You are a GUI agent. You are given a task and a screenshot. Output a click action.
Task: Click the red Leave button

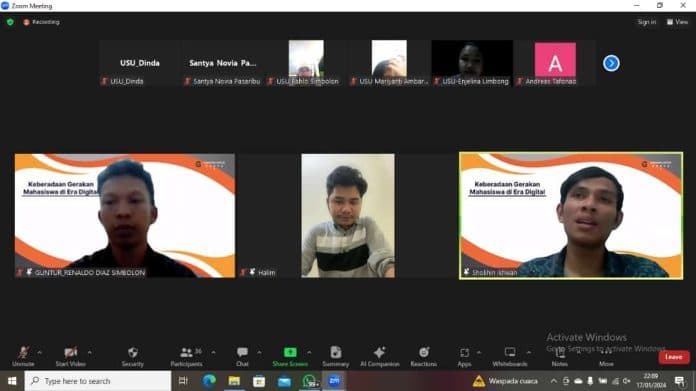point(674,357)
